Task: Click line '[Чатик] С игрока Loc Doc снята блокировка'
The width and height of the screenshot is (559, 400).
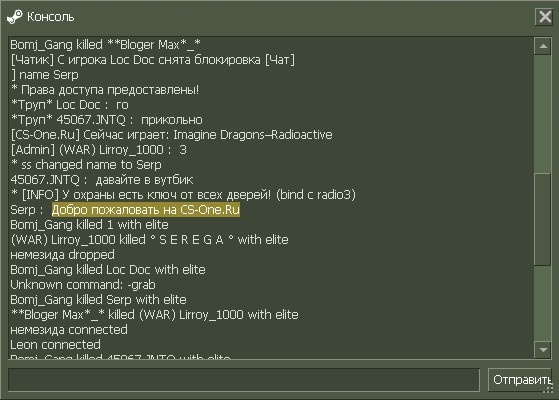Action: (153, 60)
